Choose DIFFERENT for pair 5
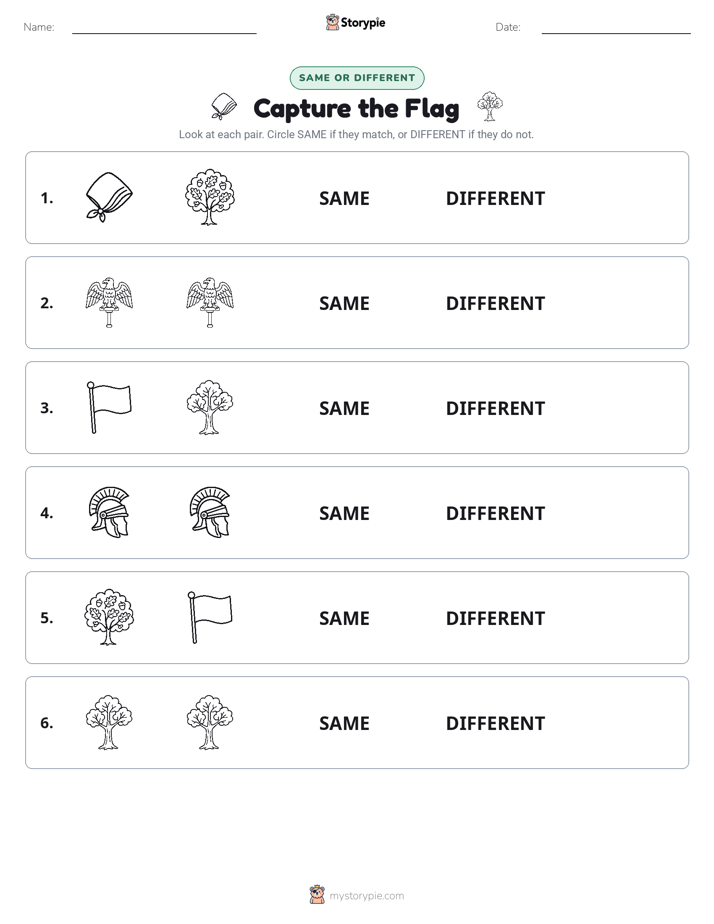Viewport: 714px width, 924px height. tap(495, 618)
